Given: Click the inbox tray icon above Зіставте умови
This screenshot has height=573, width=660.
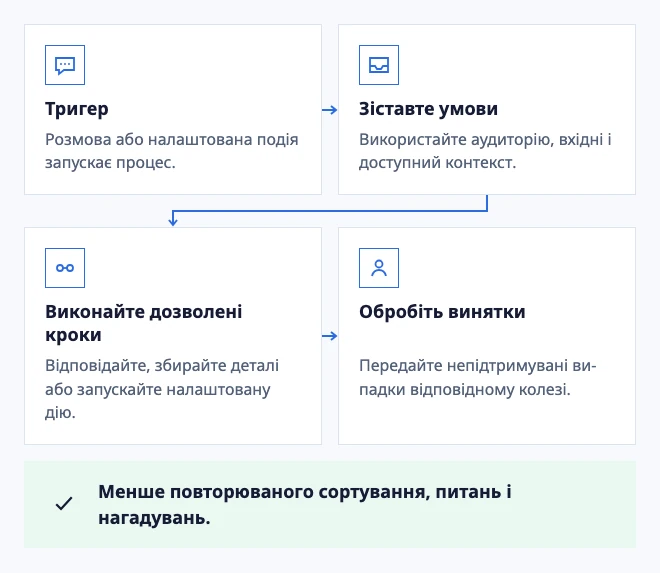Looking at the screenshot, I should [x=379, y=65].
